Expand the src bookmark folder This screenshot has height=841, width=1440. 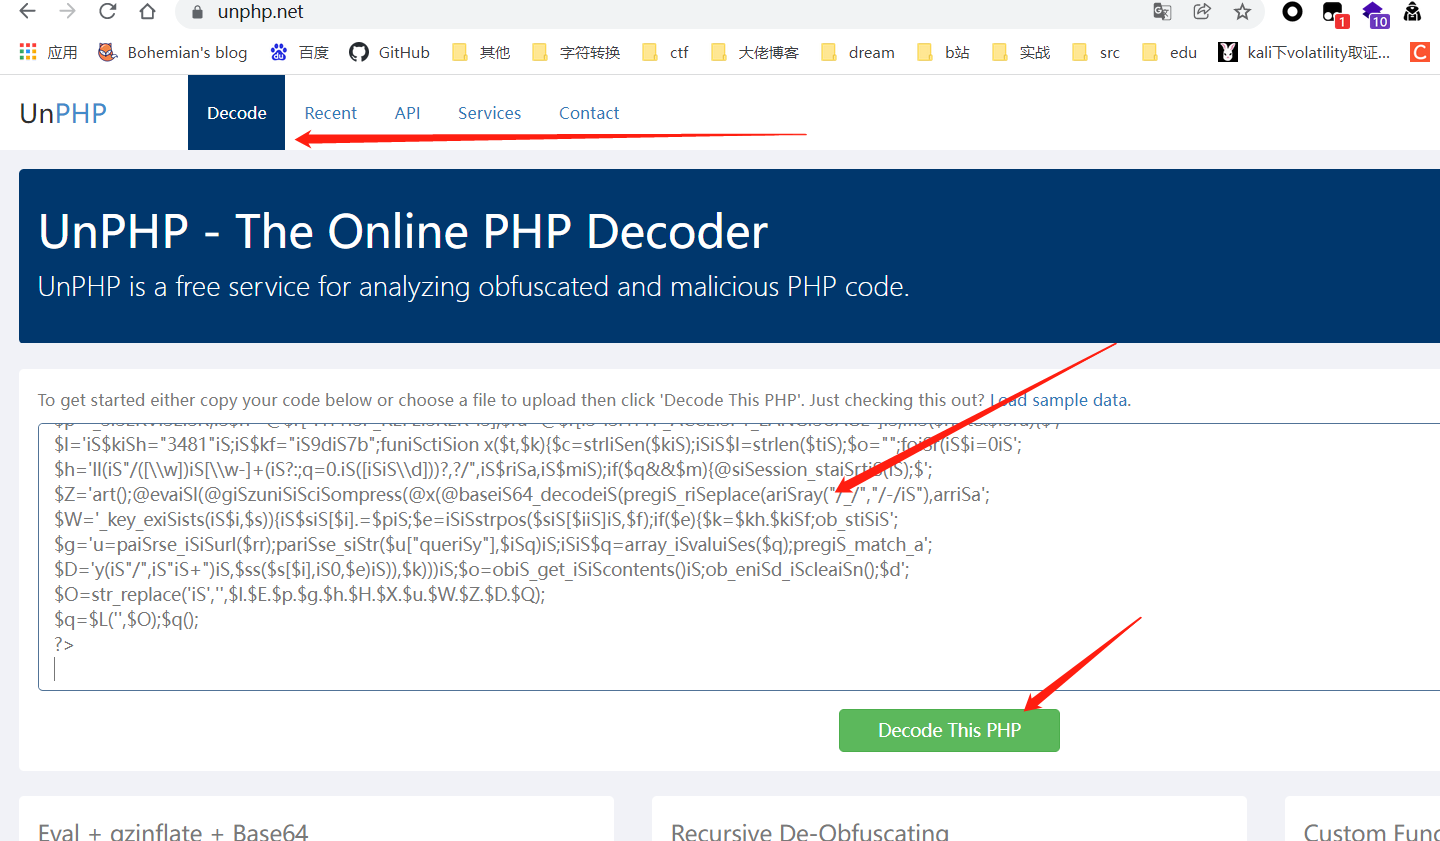pos(1095,52)
